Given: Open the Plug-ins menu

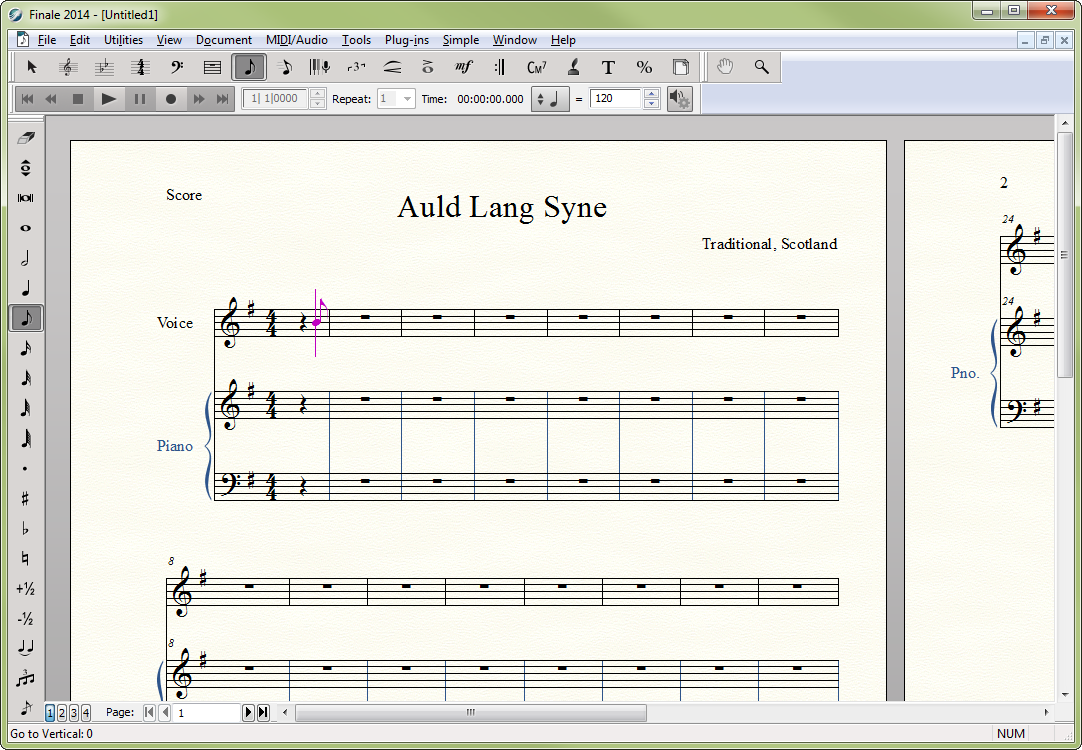Looking at the screenshot, I should 407,40.
